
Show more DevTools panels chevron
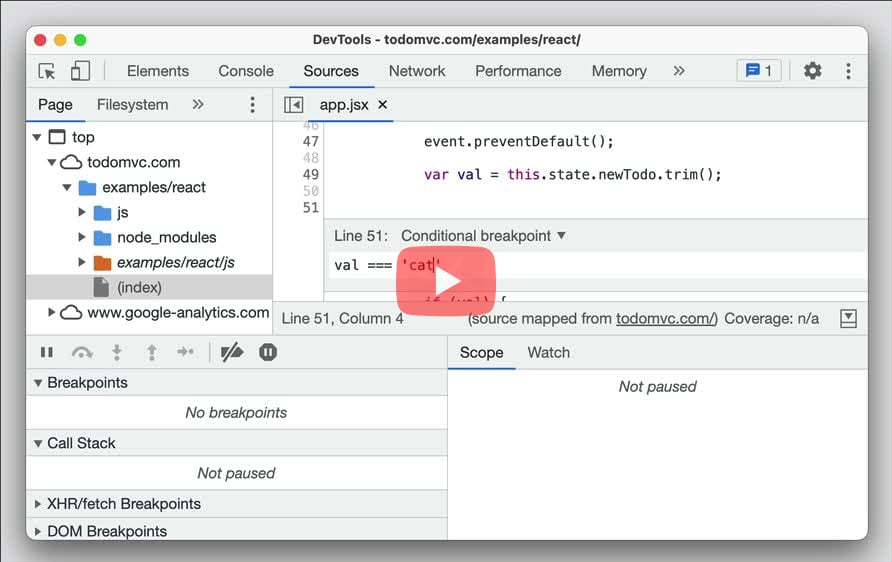click(679, 71)
